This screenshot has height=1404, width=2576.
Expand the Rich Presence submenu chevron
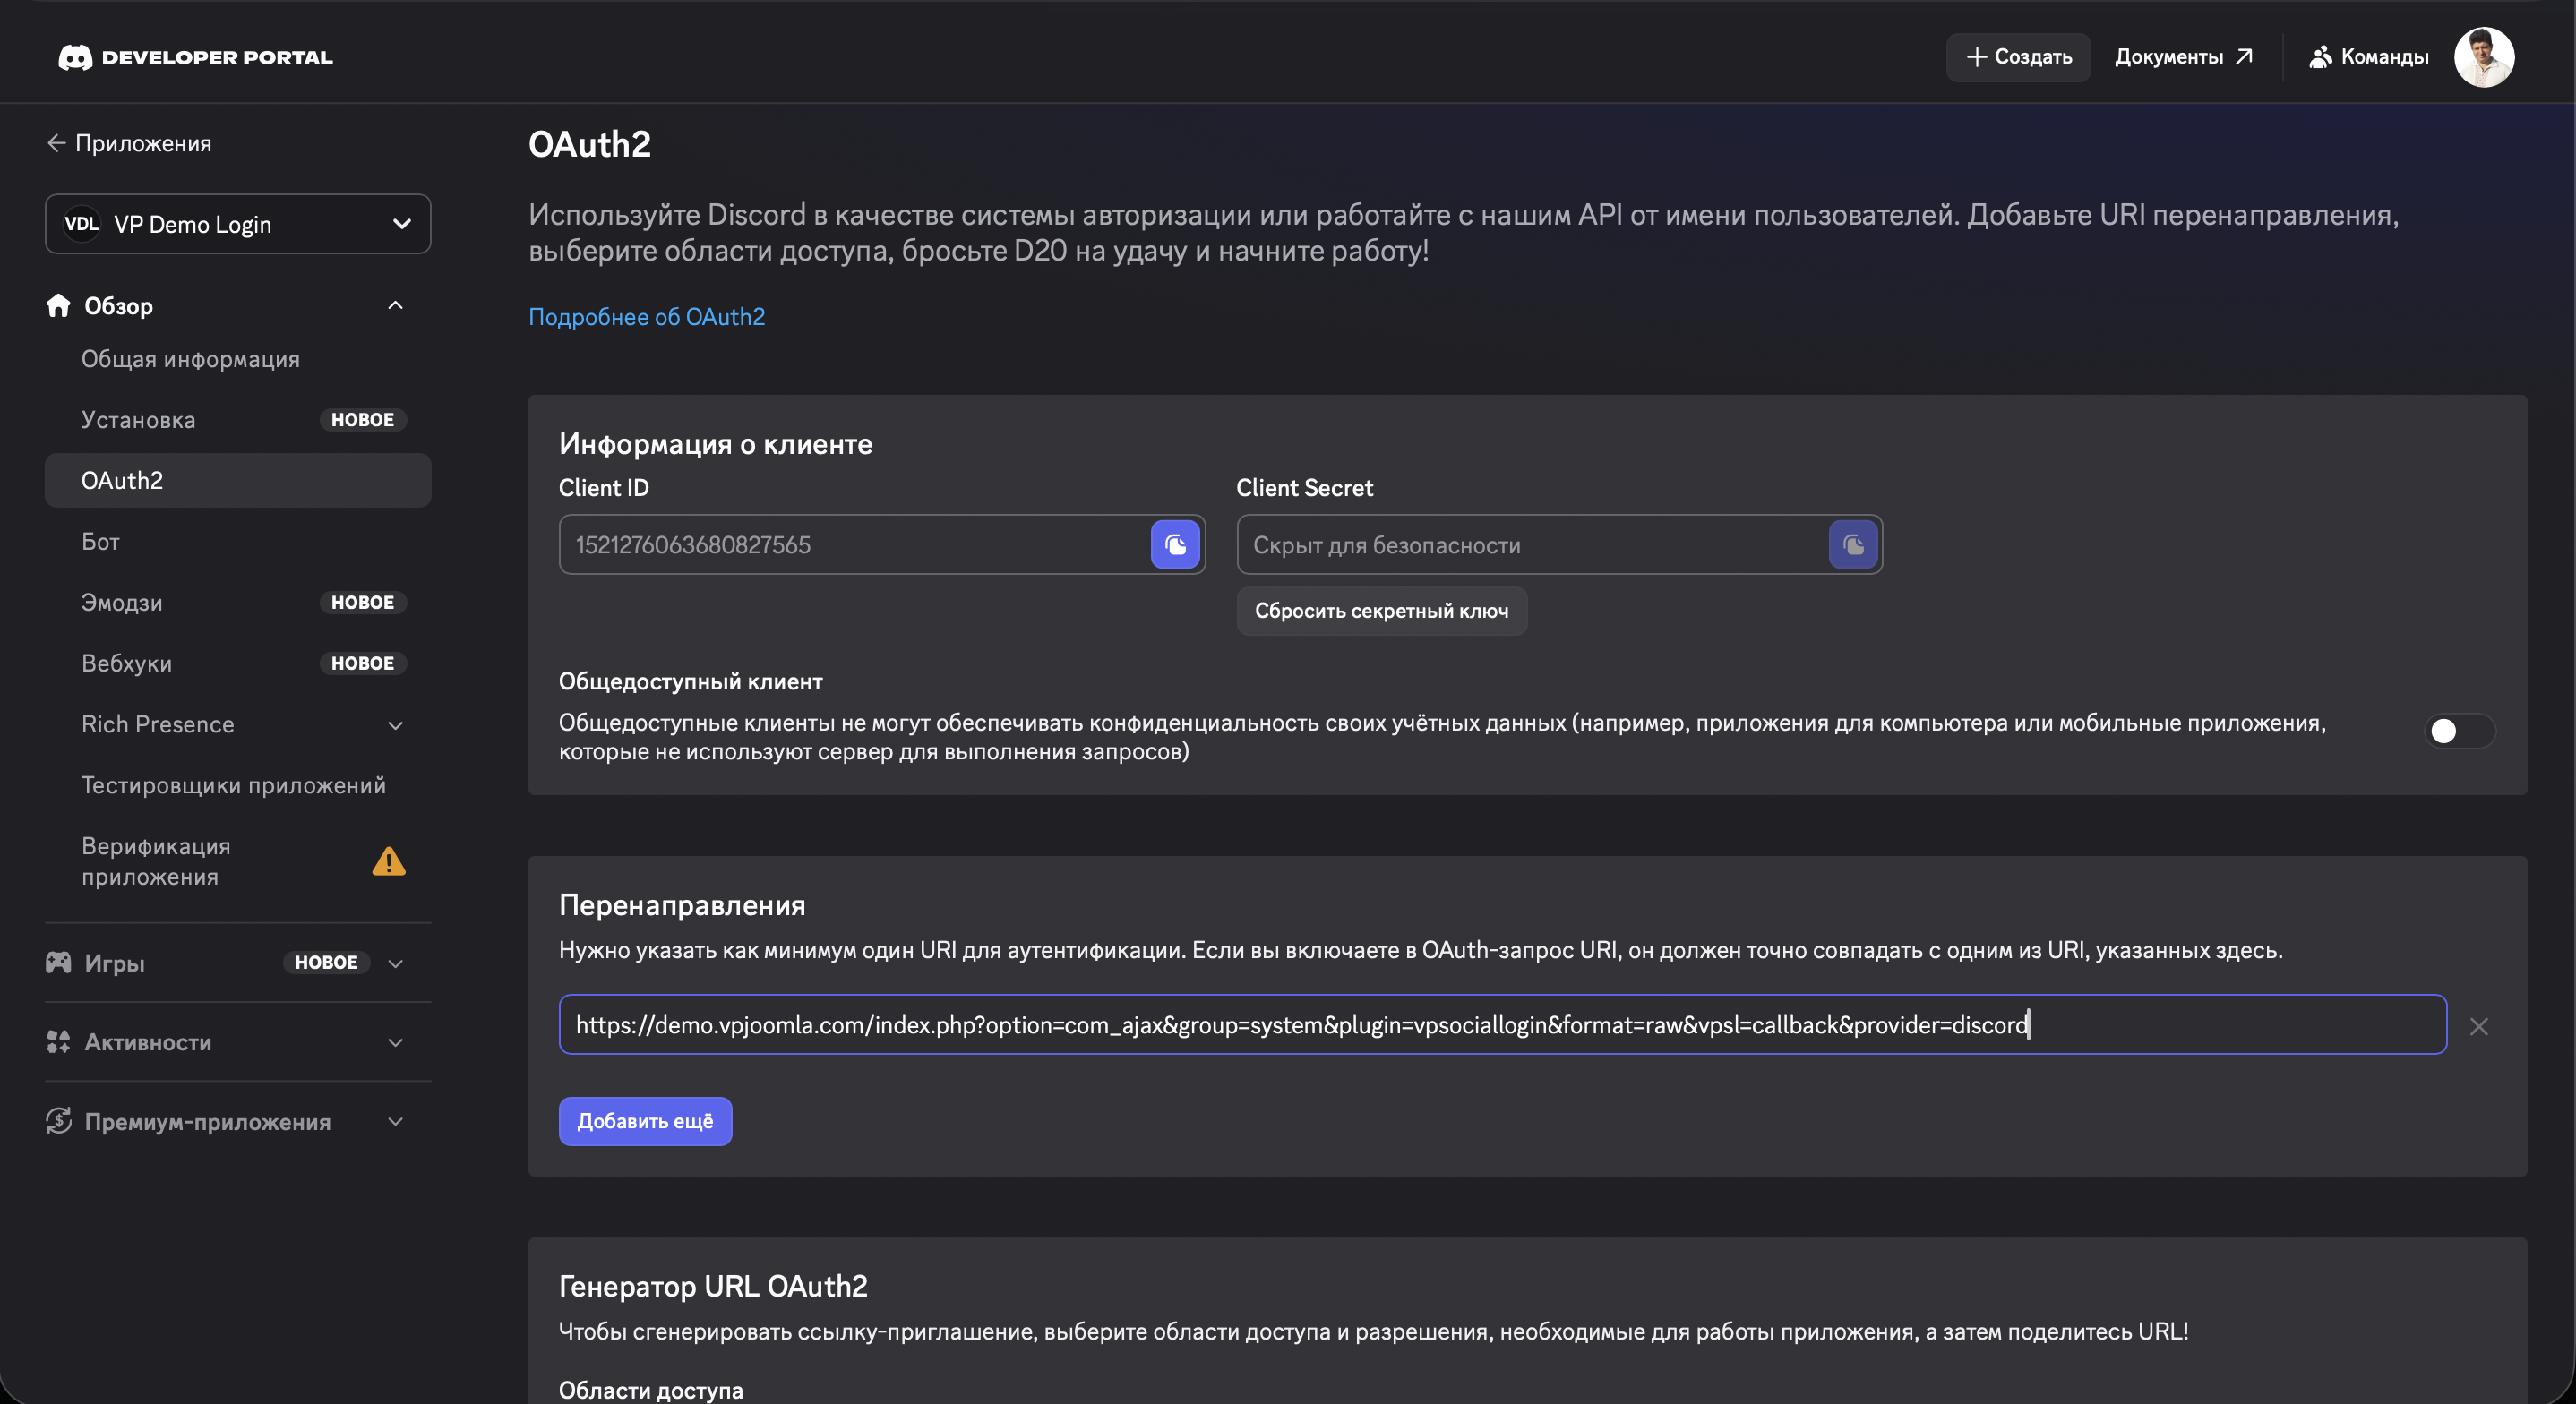(396, 725)
